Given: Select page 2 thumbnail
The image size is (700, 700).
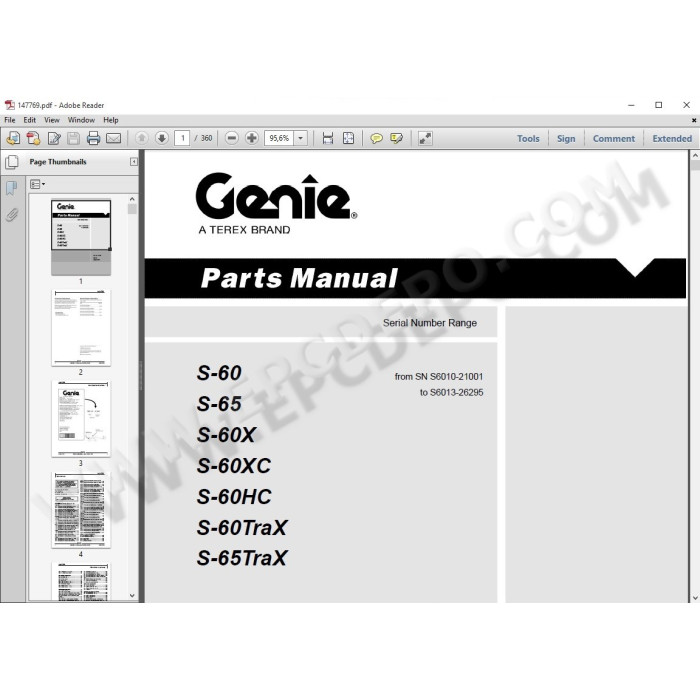Looking at the screenshot, I should (x=81, y=328).
